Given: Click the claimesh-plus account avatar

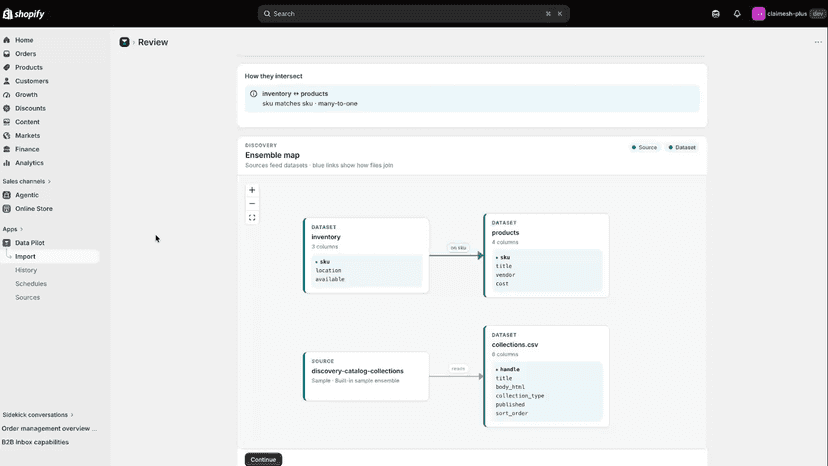Looking at the screenshot, I should click(x=758, y=14).
